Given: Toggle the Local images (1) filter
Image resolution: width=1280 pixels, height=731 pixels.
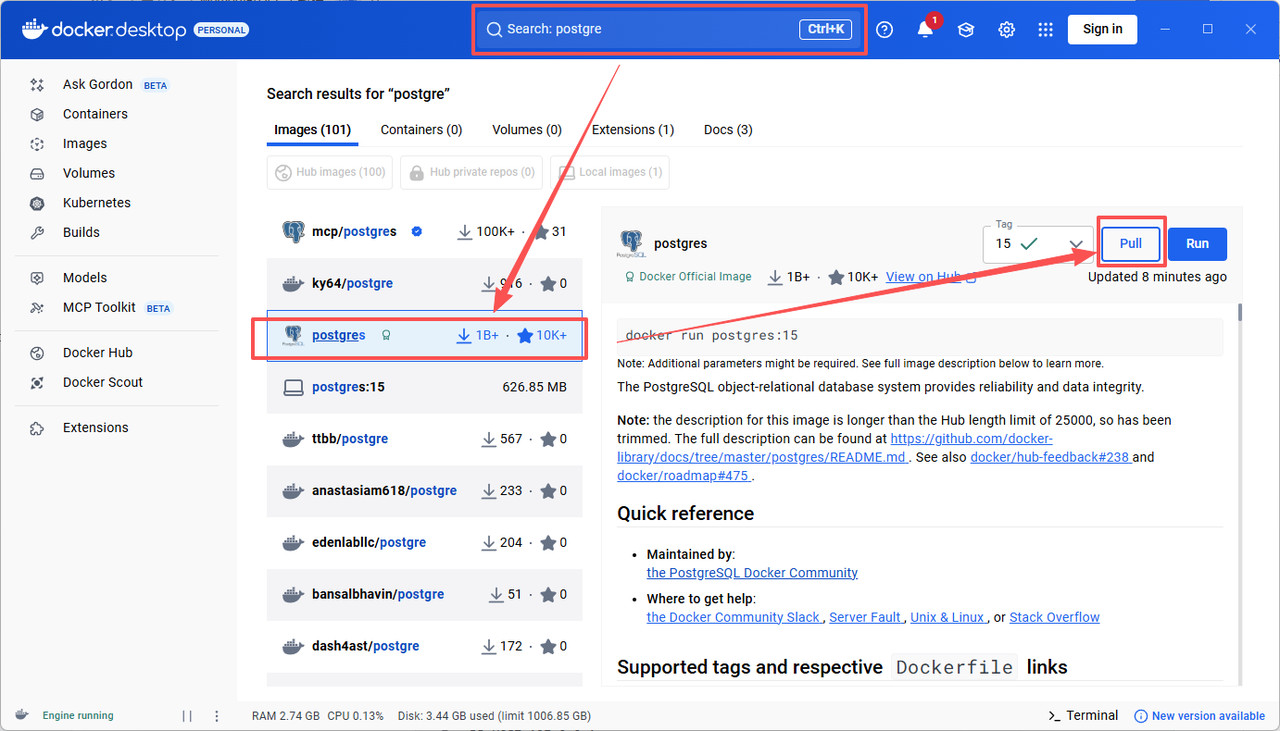Looking at the screenshot, I should (609, 172).
